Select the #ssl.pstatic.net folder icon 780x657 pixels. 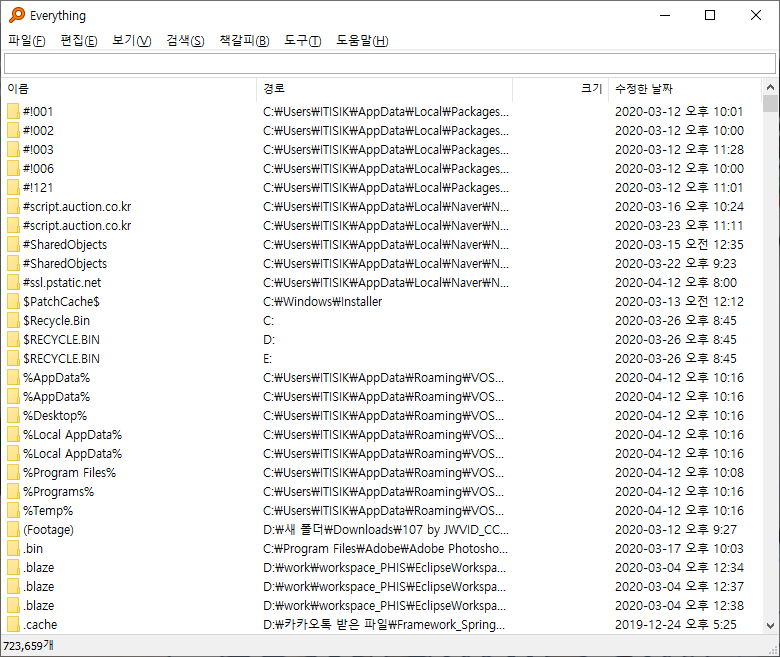[x=13, y=282]
